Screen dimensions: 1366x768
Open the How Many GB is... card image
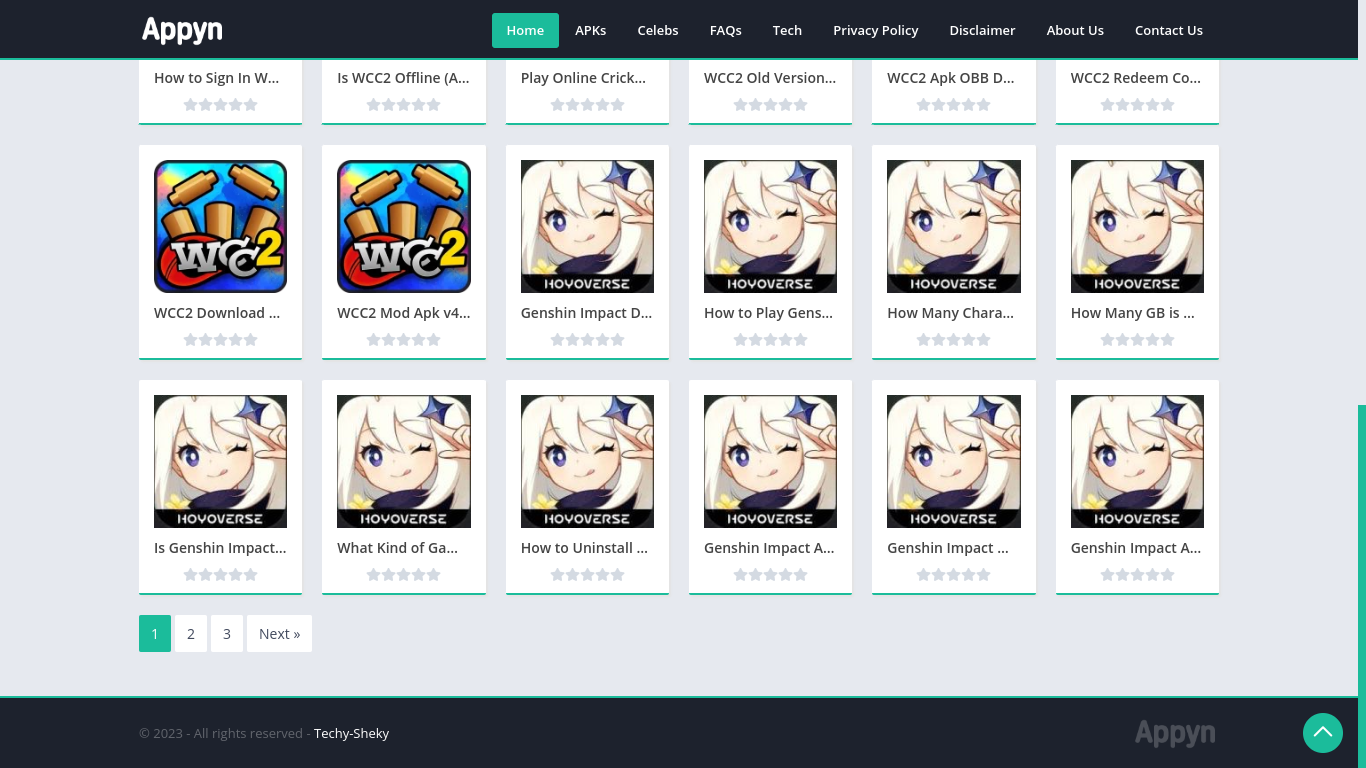1137,226
